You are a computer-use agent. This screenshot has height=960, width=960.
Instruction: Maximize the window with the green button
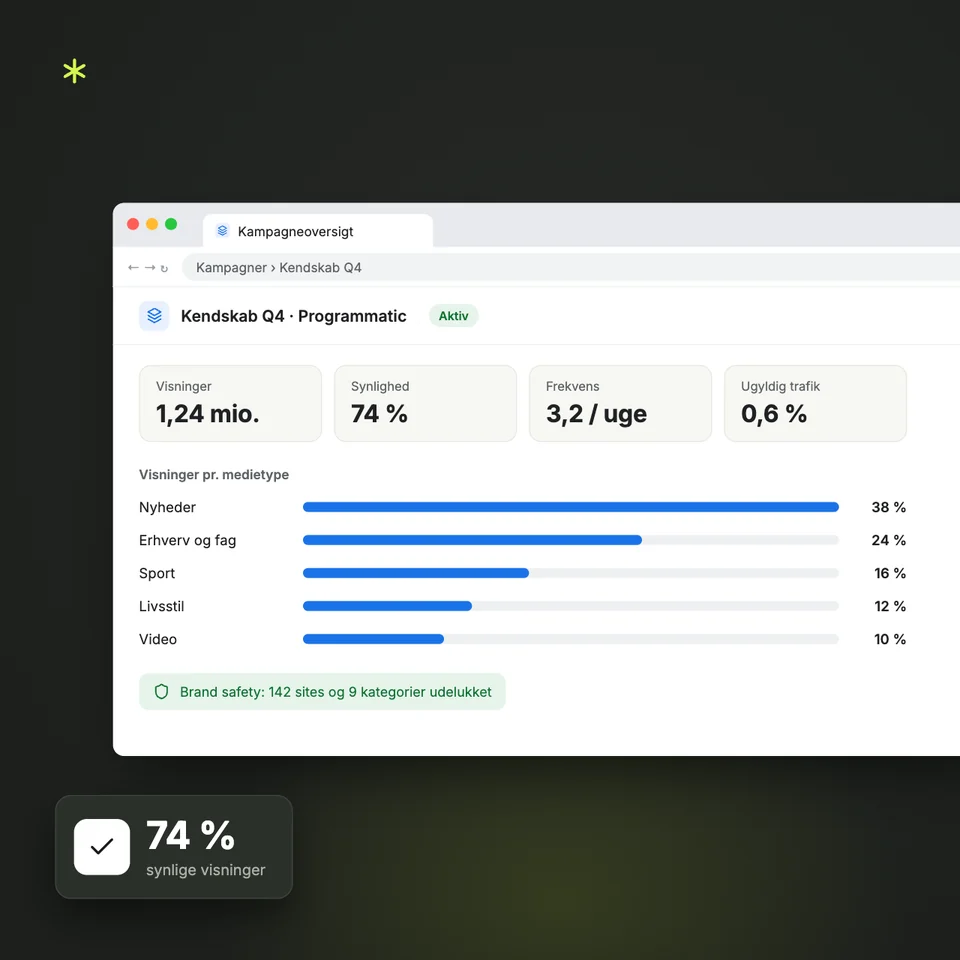pyautogui.click(x=171, y=224)
